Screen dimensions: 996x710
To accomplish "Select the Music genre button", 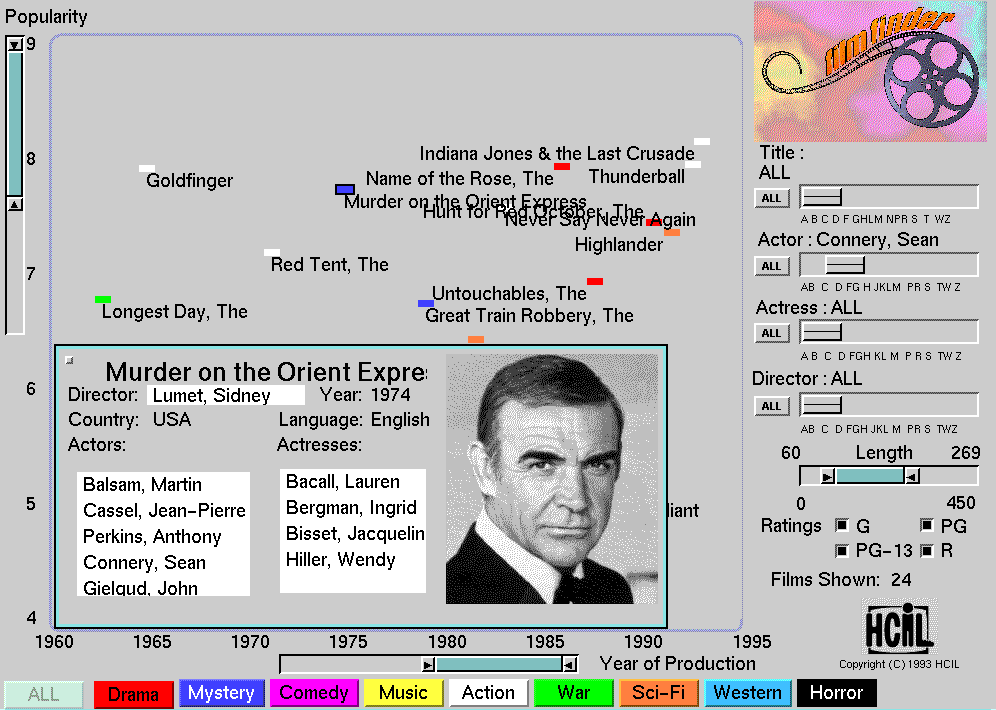I will (403, 693).
